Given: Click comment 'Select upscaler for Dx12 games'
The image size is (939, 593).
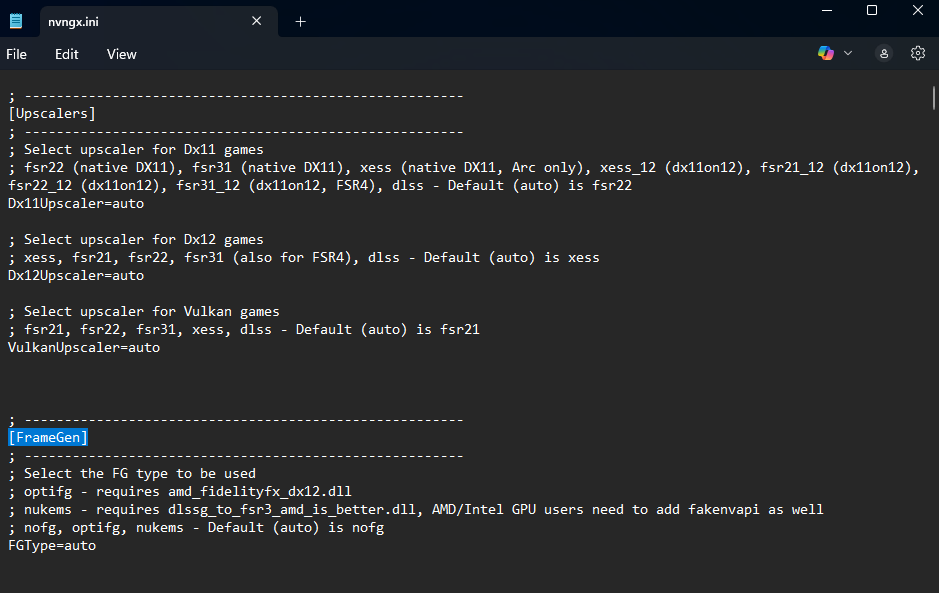Looking at the screenshot, I should point(136,240).
